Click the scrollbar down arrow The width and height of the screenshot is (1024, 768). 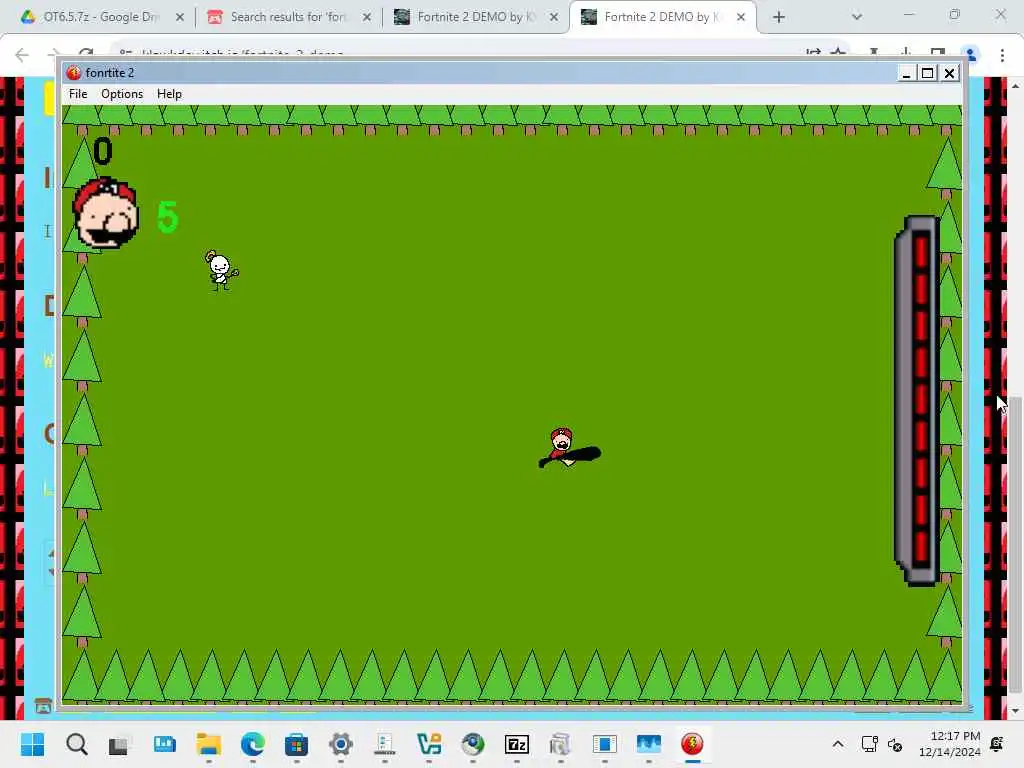(1014, 711)
